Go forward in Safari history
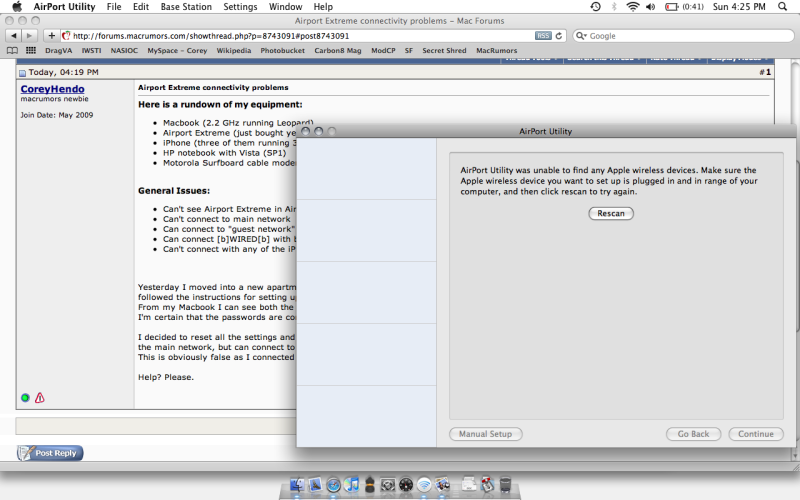 (30, 36)
